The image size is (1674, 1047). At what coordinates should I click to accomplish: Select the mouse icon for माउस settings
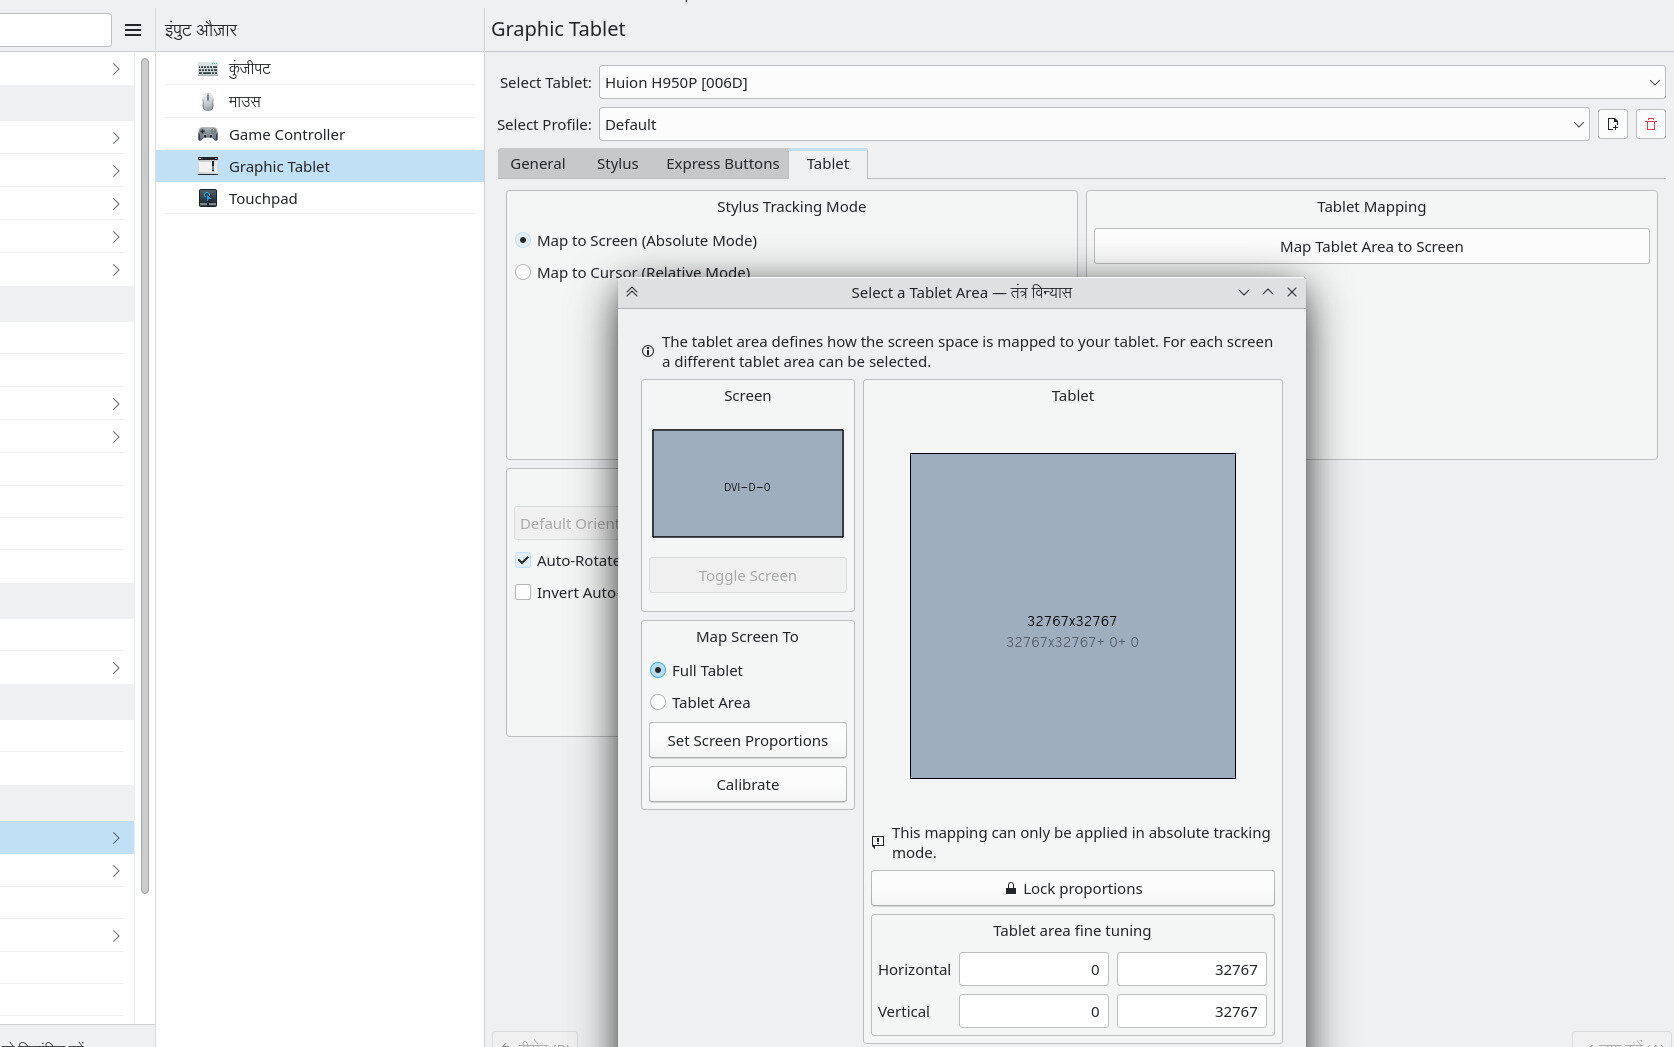point(207,100)
